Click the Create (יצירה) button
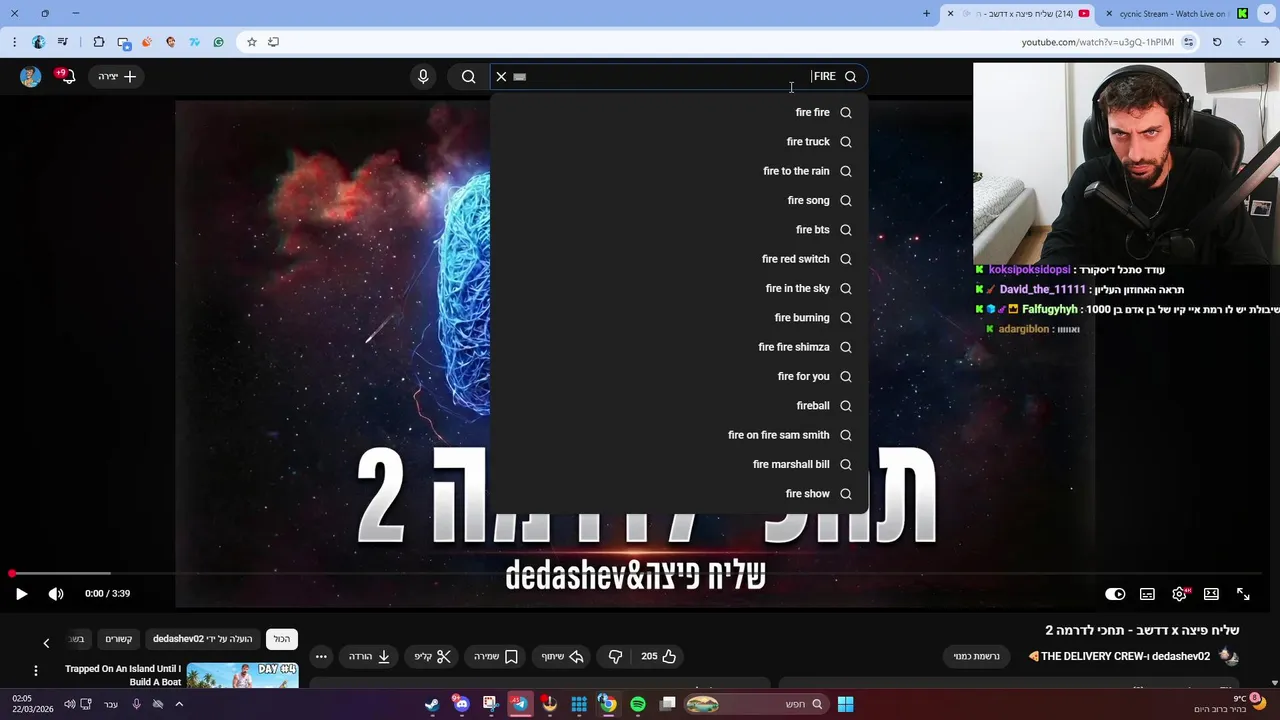1280x720 pixels. [x=117, y=76]
